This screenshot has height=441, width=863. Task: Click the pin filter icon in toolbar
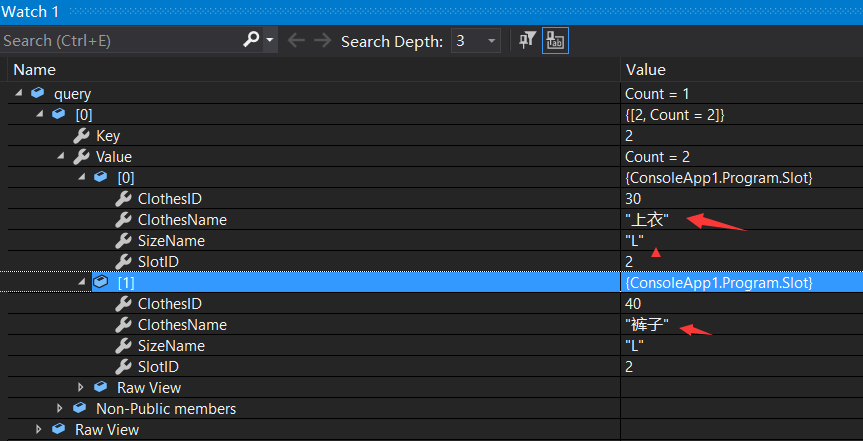(x=527, y=41)
